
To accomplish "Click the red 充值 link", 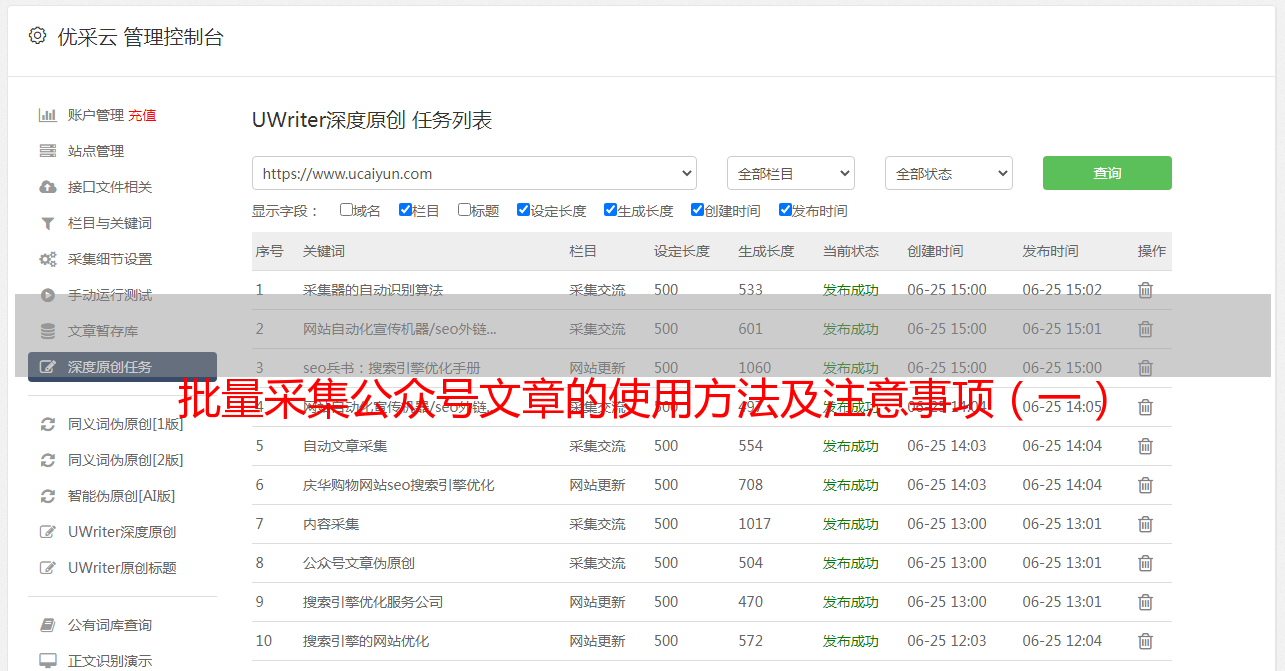I will click(142, 115).
